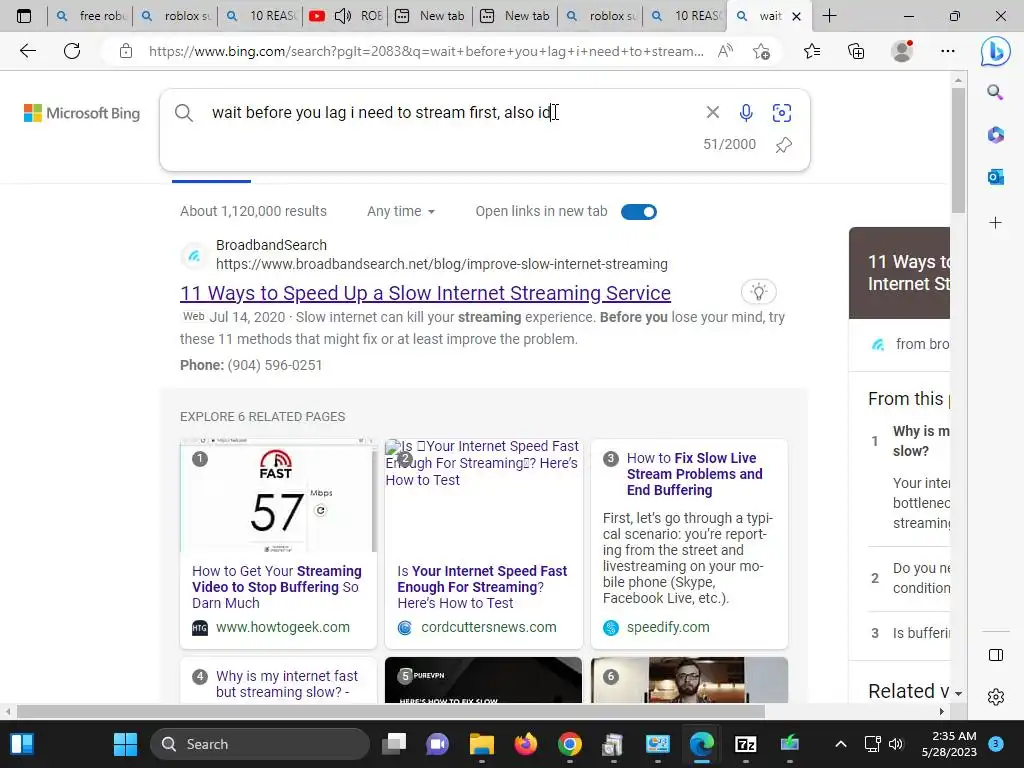Pin the search box
1024x768 pixels.
784,144
